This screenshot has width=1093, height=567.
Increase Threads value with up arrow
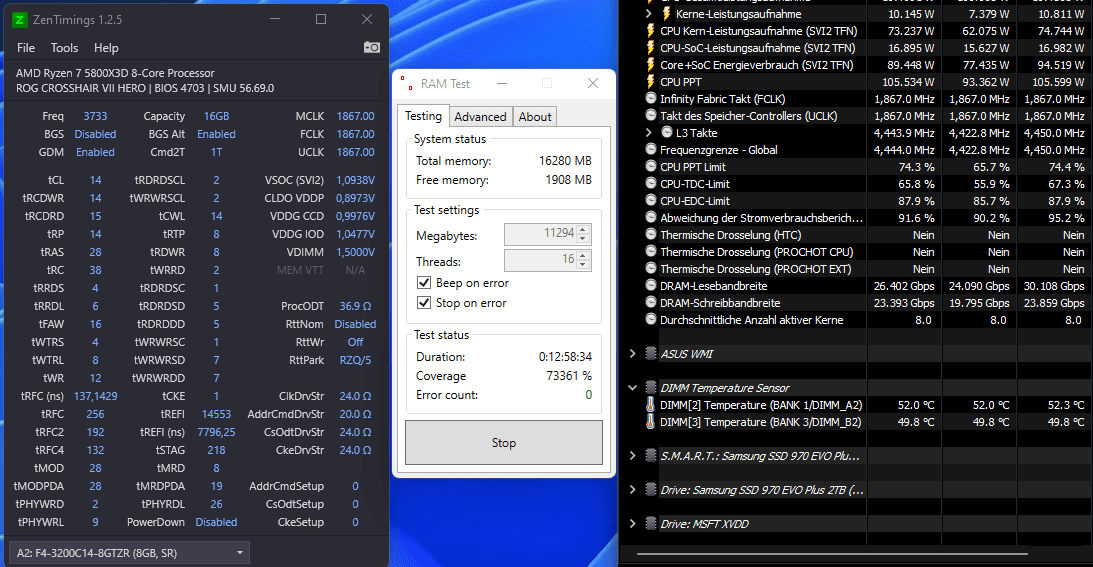click(x=583, y=255)
